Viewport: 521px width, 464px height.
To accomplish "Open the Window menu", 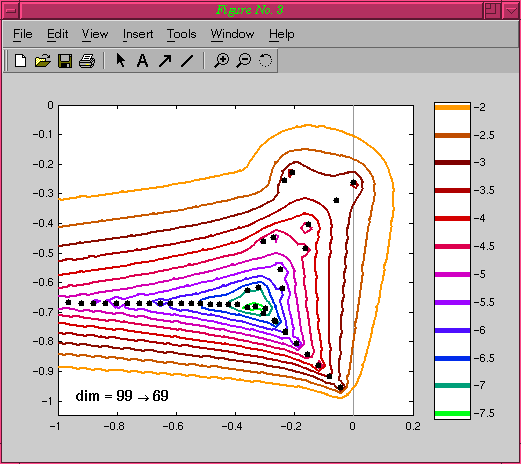I will (x=232, y=34).
